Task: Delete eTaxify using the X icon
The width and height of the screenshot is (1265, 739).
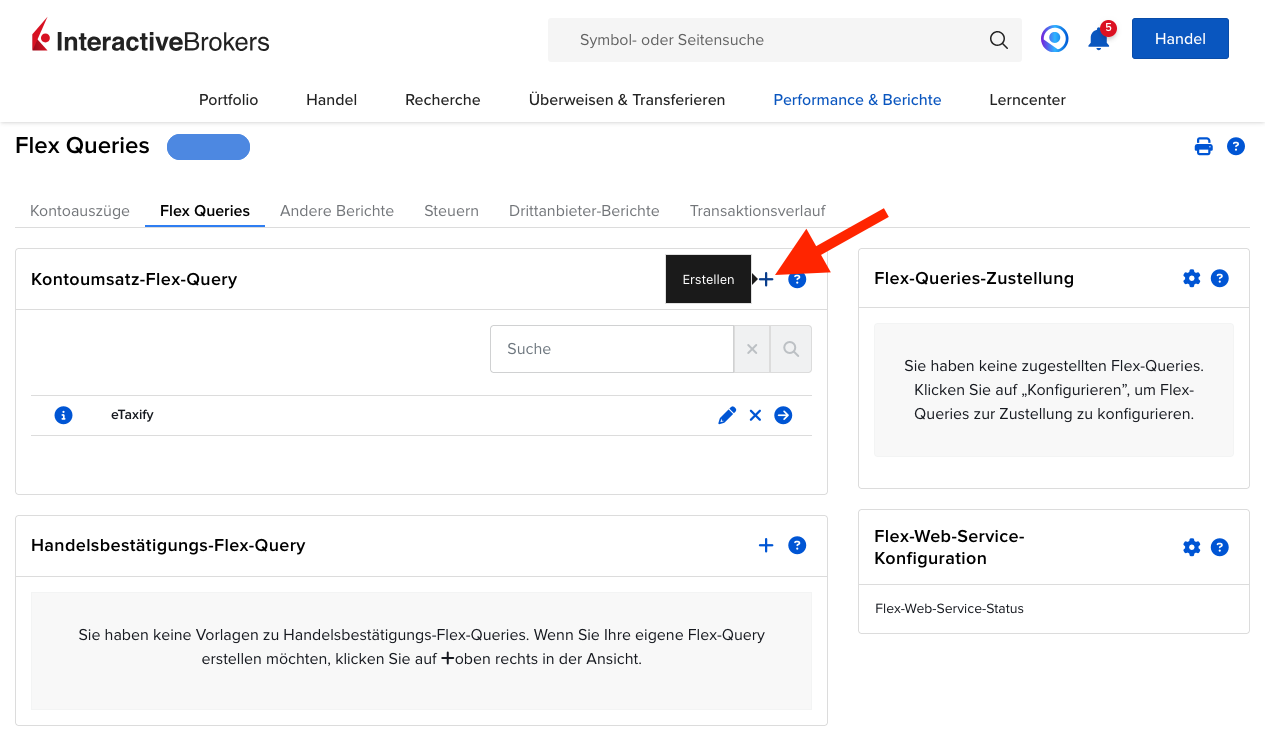Action: (755, 414)
